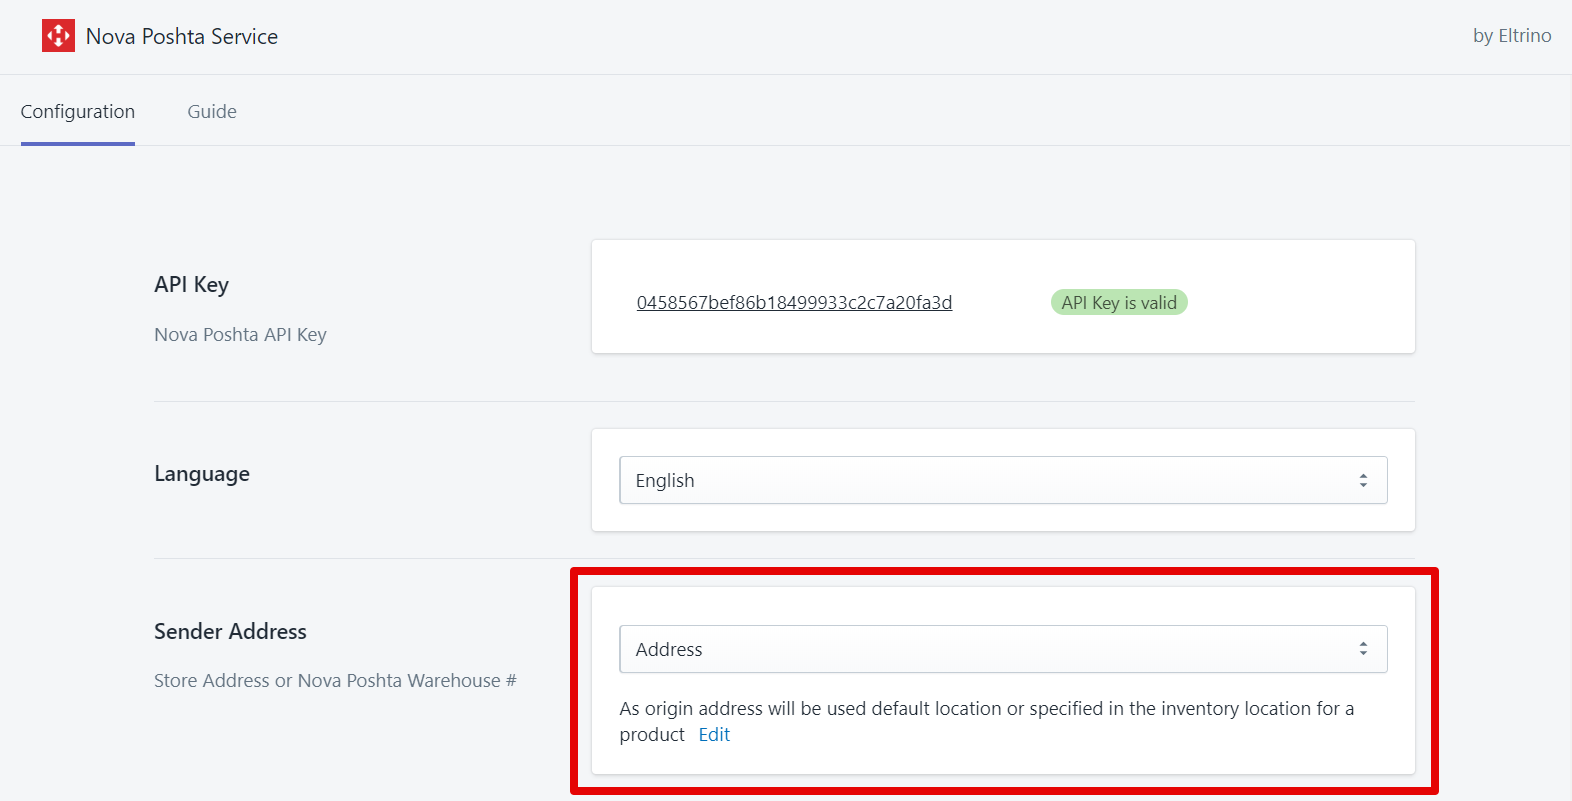The height and width of the screenshot is (801, 1572).
Task: Click the 'API Key' section heading
Action: [192, 285]
